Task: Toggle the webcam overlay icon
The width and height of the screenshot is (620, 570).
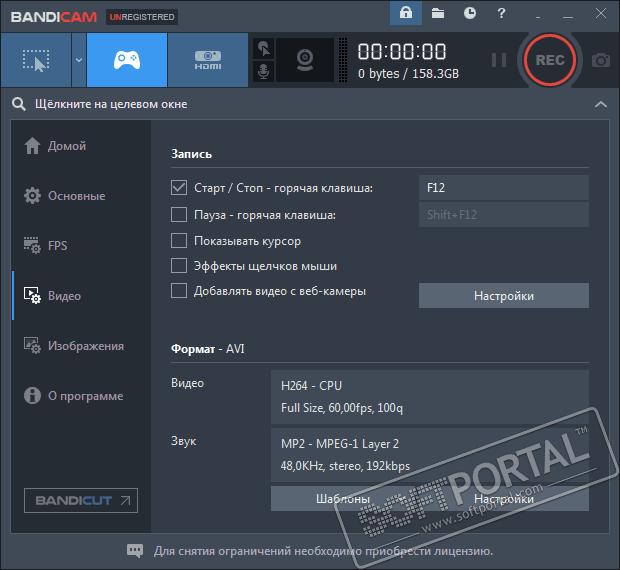Action: click(x=305, y=60)
